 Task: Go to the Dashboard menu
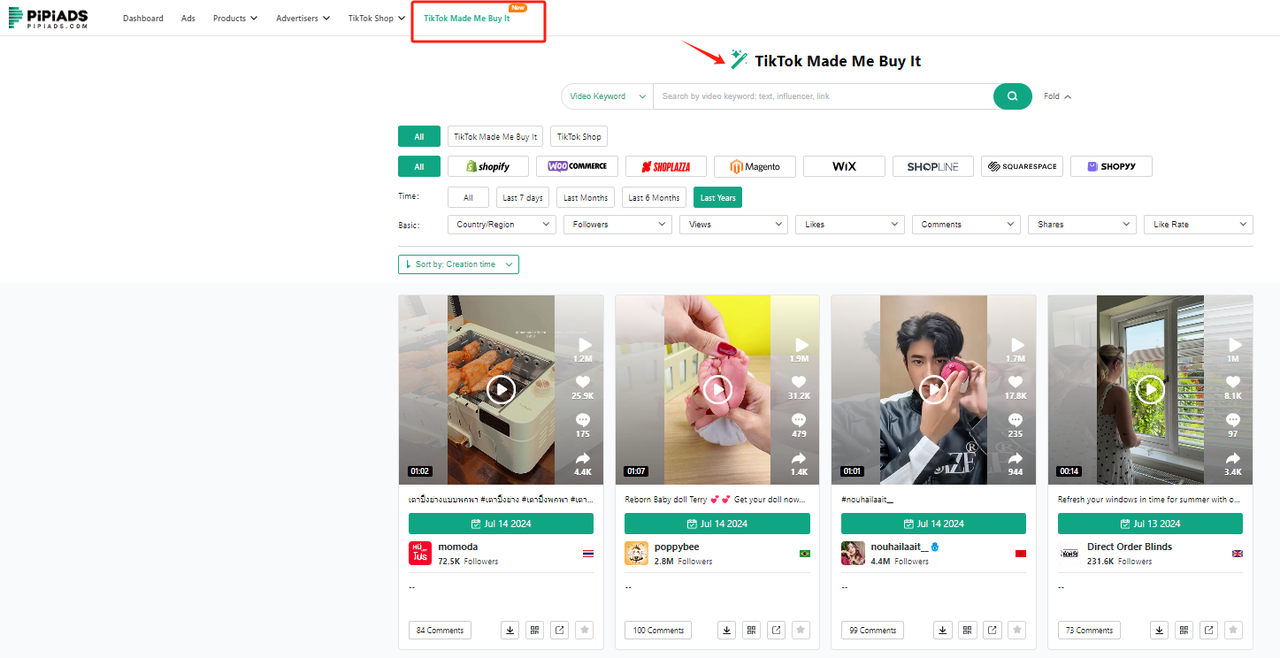click(143, 18)
